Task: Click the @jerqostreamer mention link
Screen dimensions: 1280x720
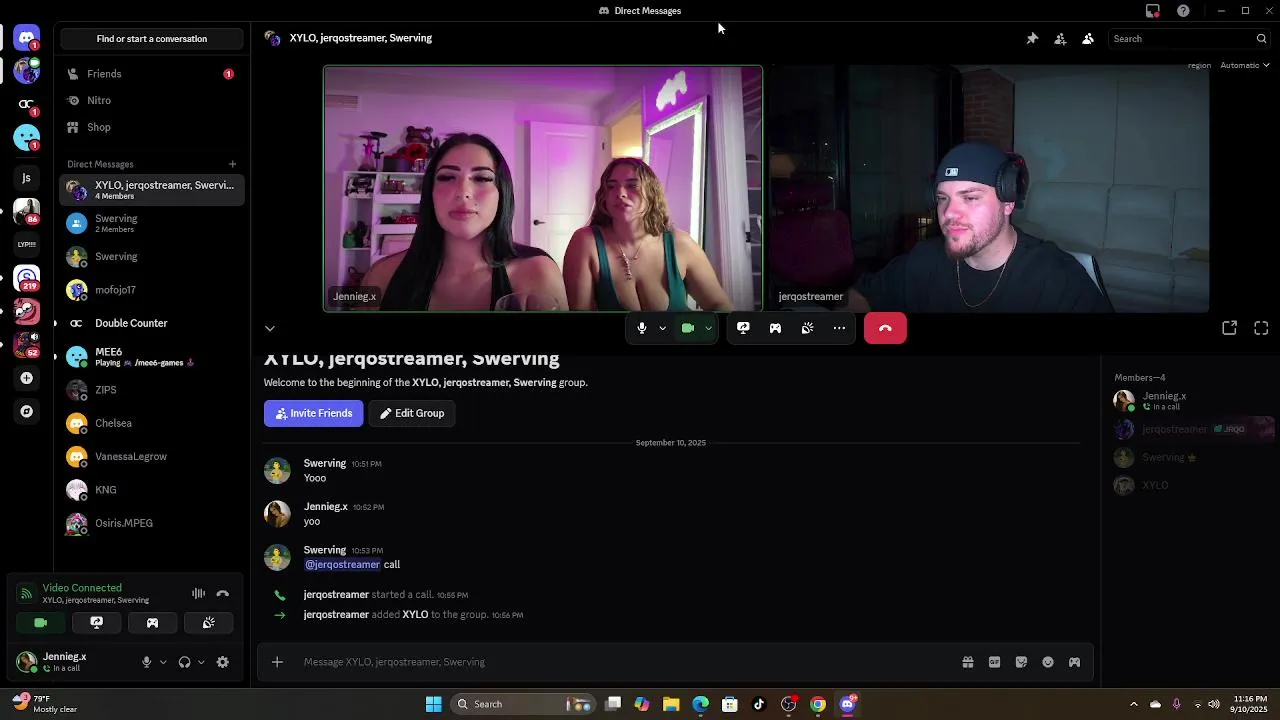Action: [x=342, y=564]
